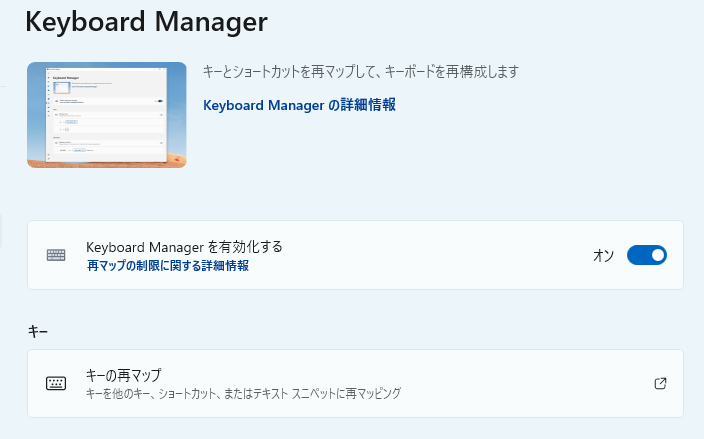The height and width of the screenshot is (439, 704).
Task: Click the オン status label
Action: pyautogui.click(x=603, y=256)
